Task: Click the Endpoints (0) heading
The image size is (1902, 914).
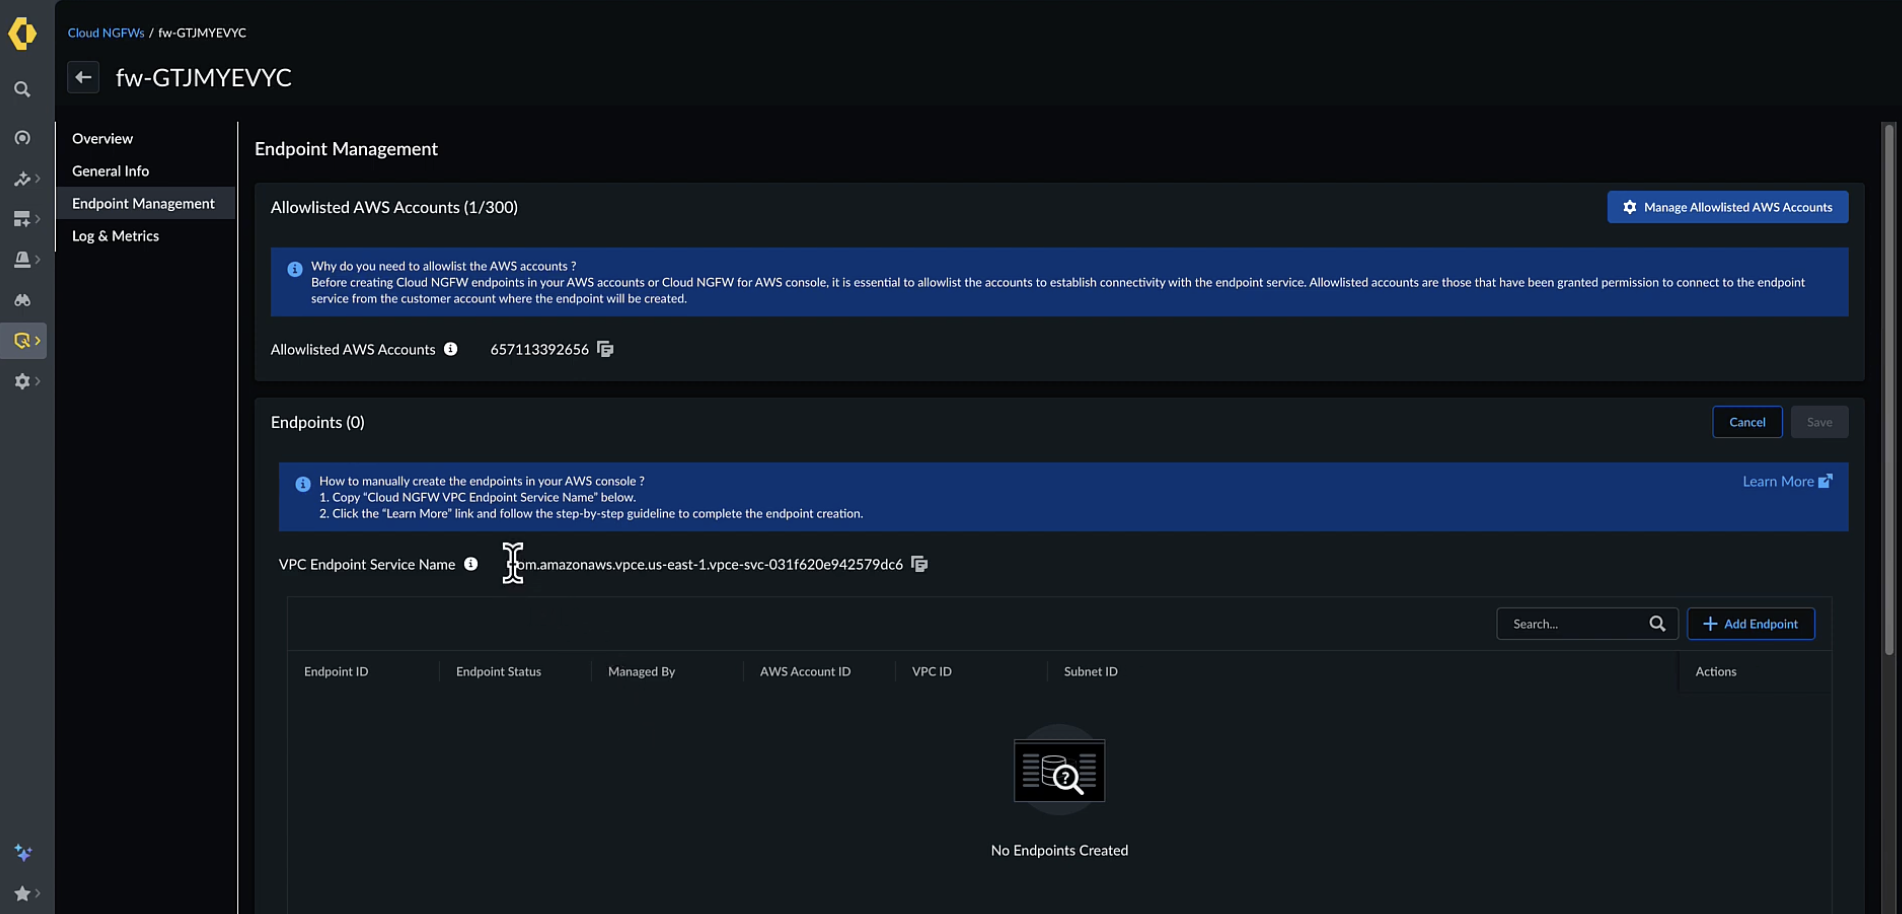Action: point(317,422)
